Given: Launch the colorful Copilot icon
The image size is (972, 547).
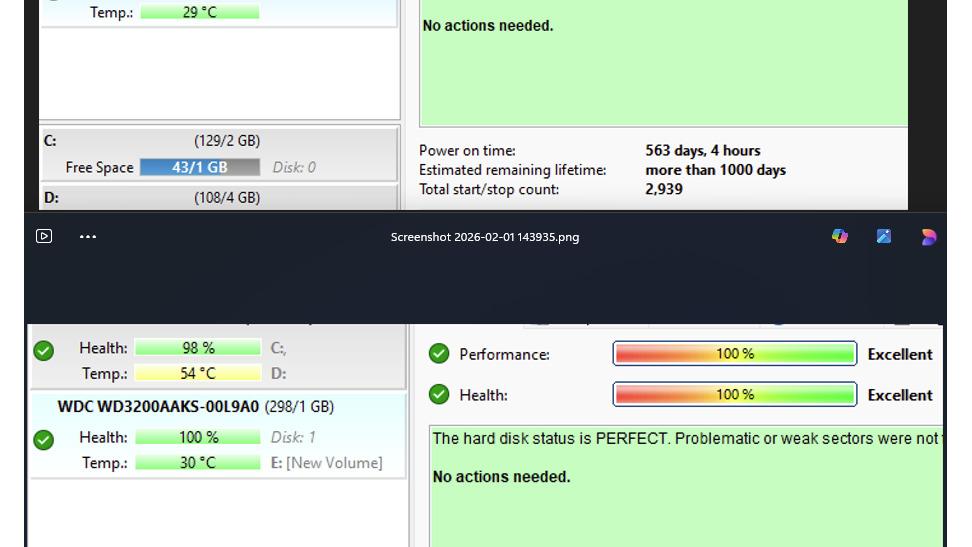Looking at the screenshot, I should click(x=840, y=237).
